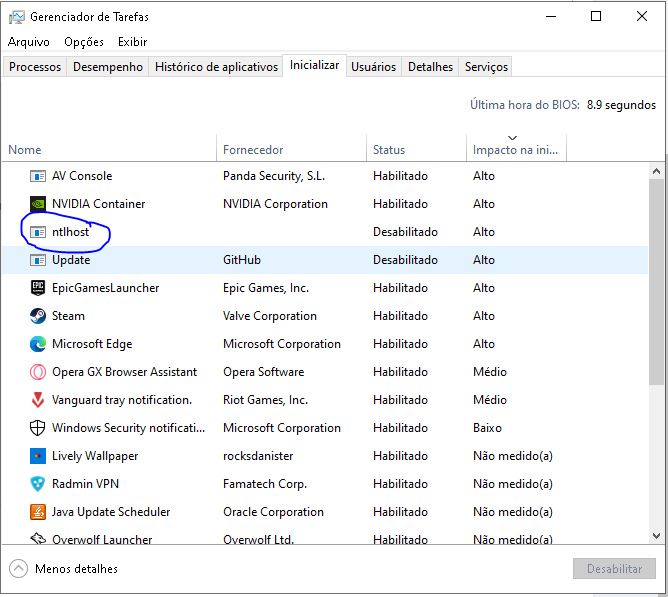668x597 pixels.
Task: Select Opera GX Browser Assistant name
Action: pyautogui.click(x=124, y=372)
